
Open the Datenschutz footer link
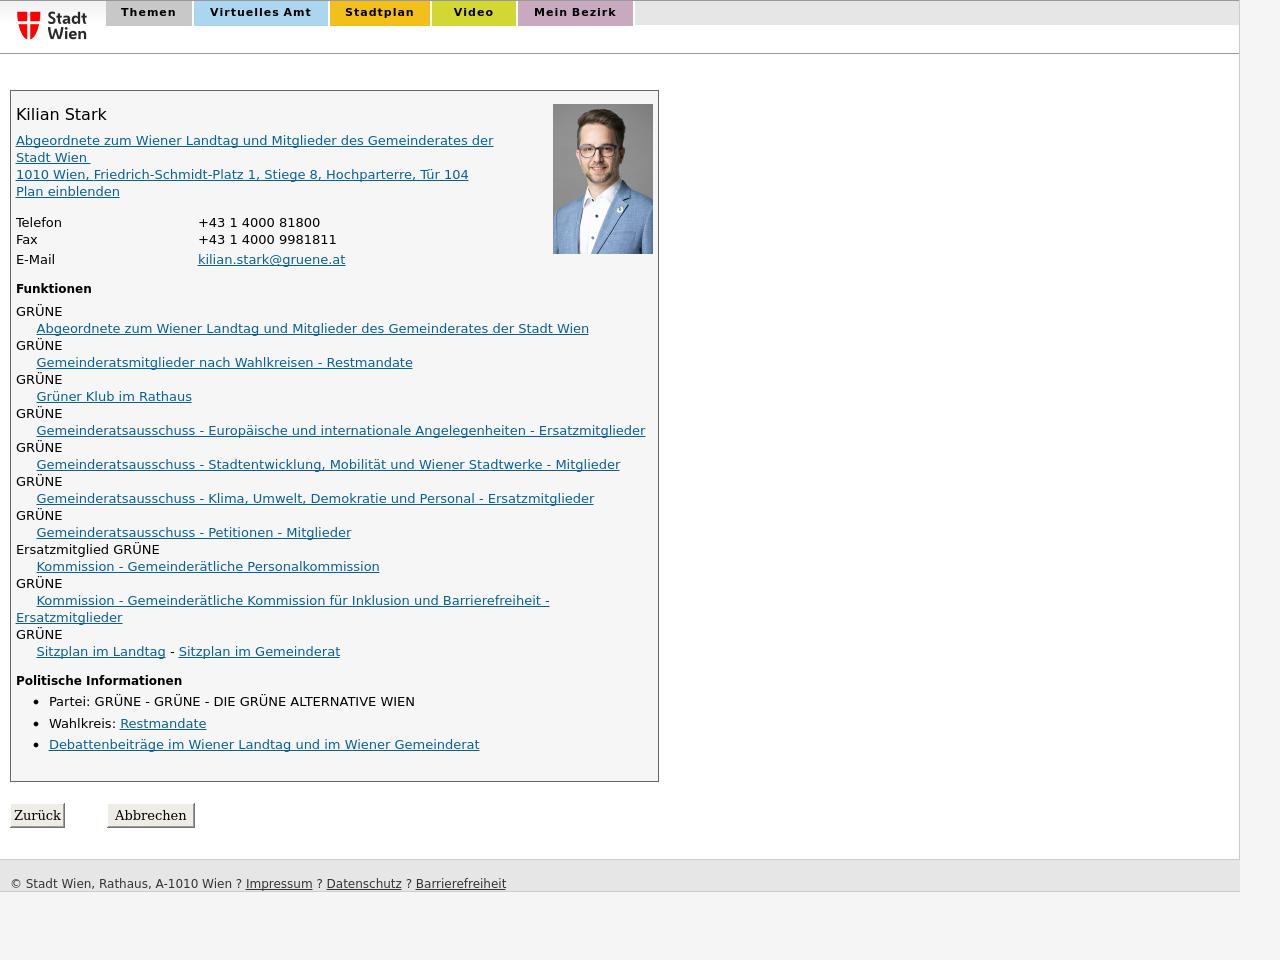click(x=364, y=884)
